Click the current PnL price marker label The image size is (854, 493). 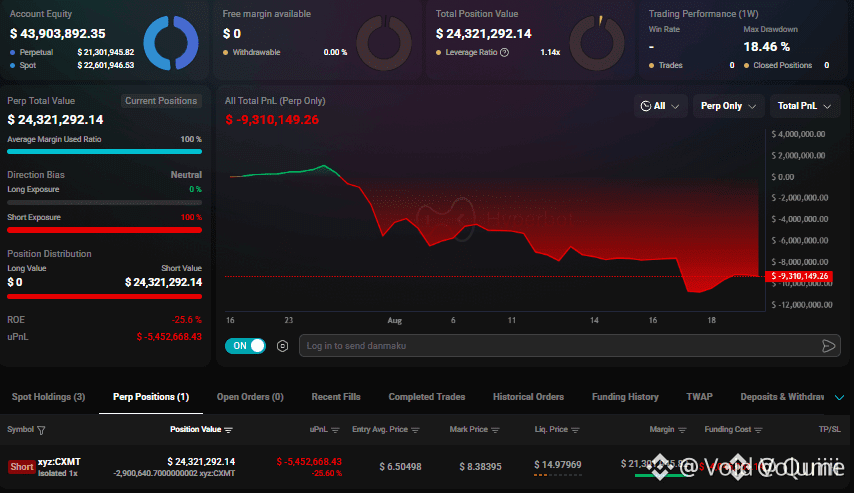[x=799, y=276]
